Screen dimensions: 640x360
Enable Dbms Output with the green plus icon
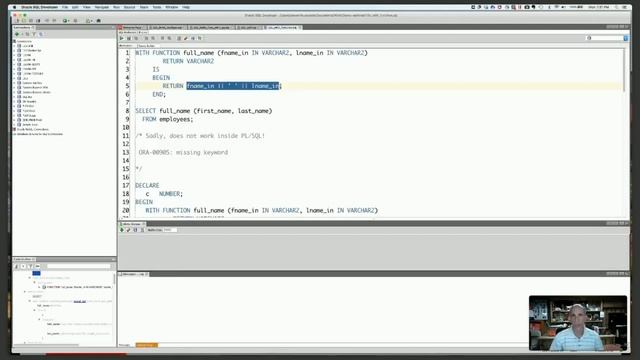(122, 230)
